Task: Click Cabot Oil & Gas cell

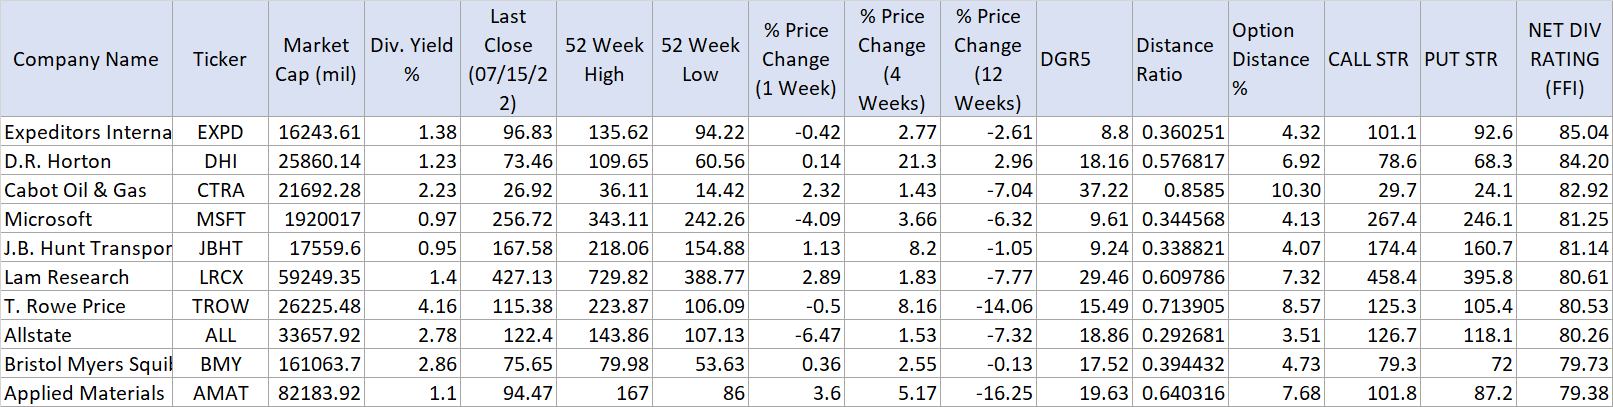Action: (76, 190)
